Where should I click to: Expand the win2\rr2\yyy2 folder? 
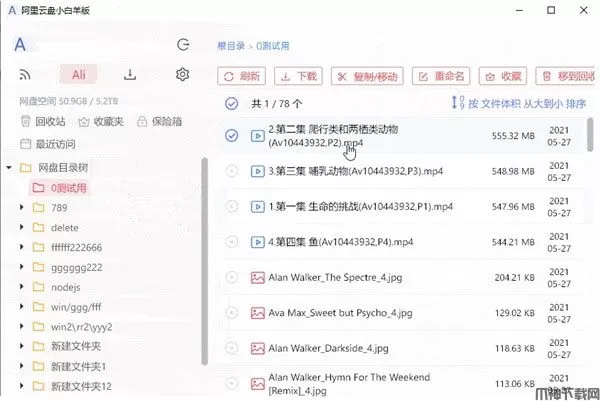(x=21, y=326)
